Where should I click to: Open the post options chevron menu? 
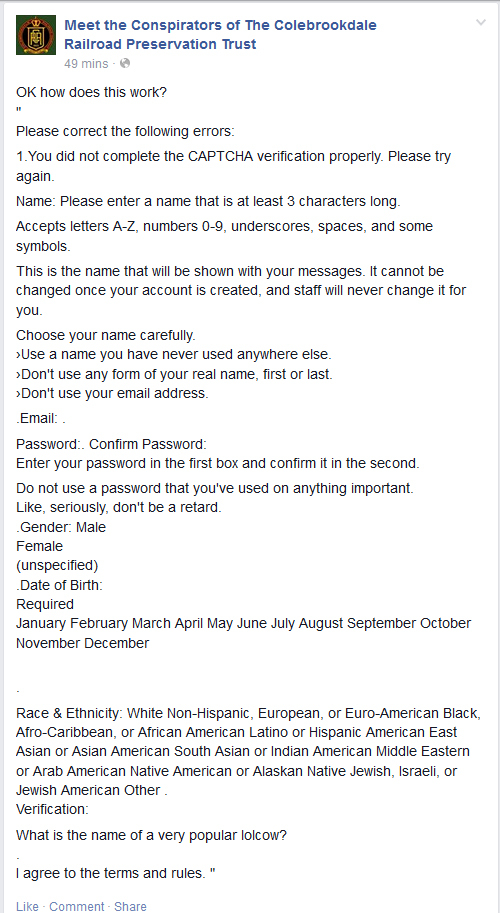tap(480, 23)
